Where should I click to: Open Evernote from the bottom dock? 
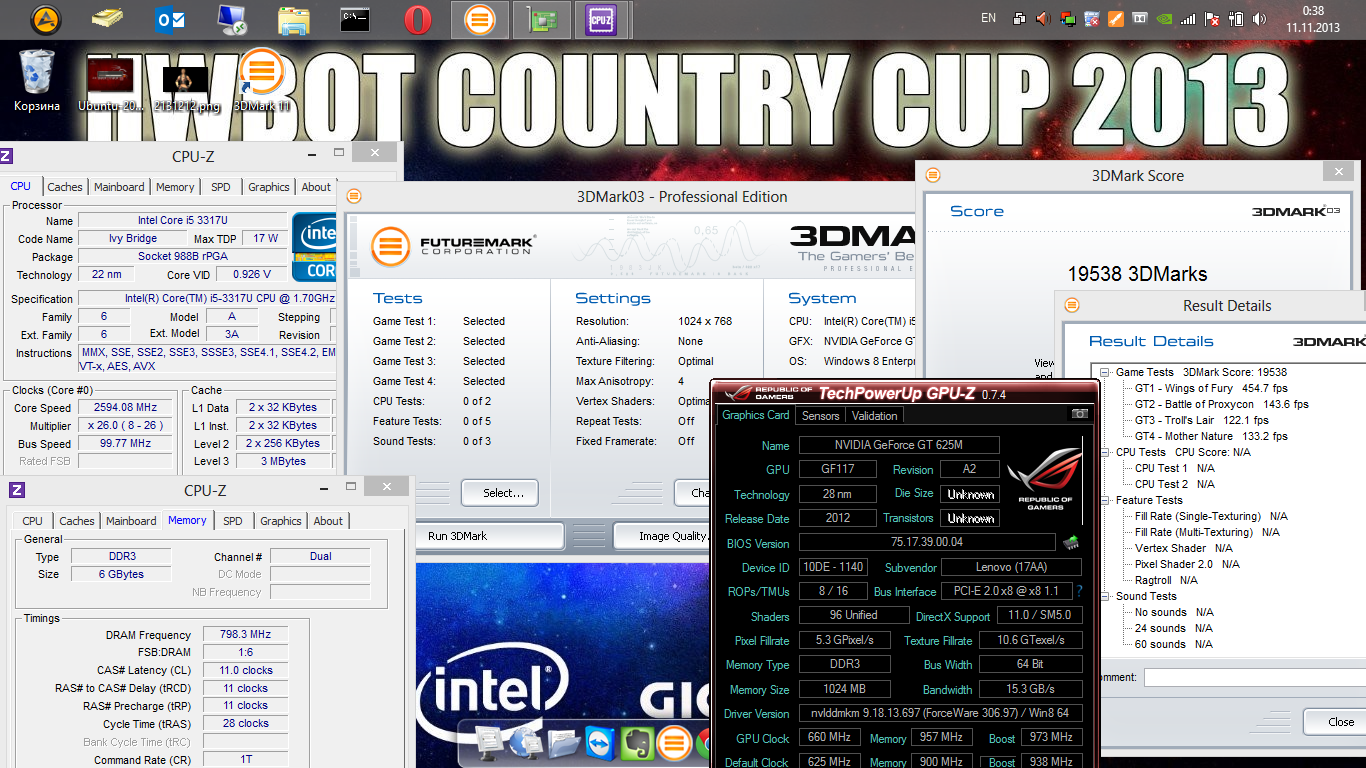tap(637, 742)
